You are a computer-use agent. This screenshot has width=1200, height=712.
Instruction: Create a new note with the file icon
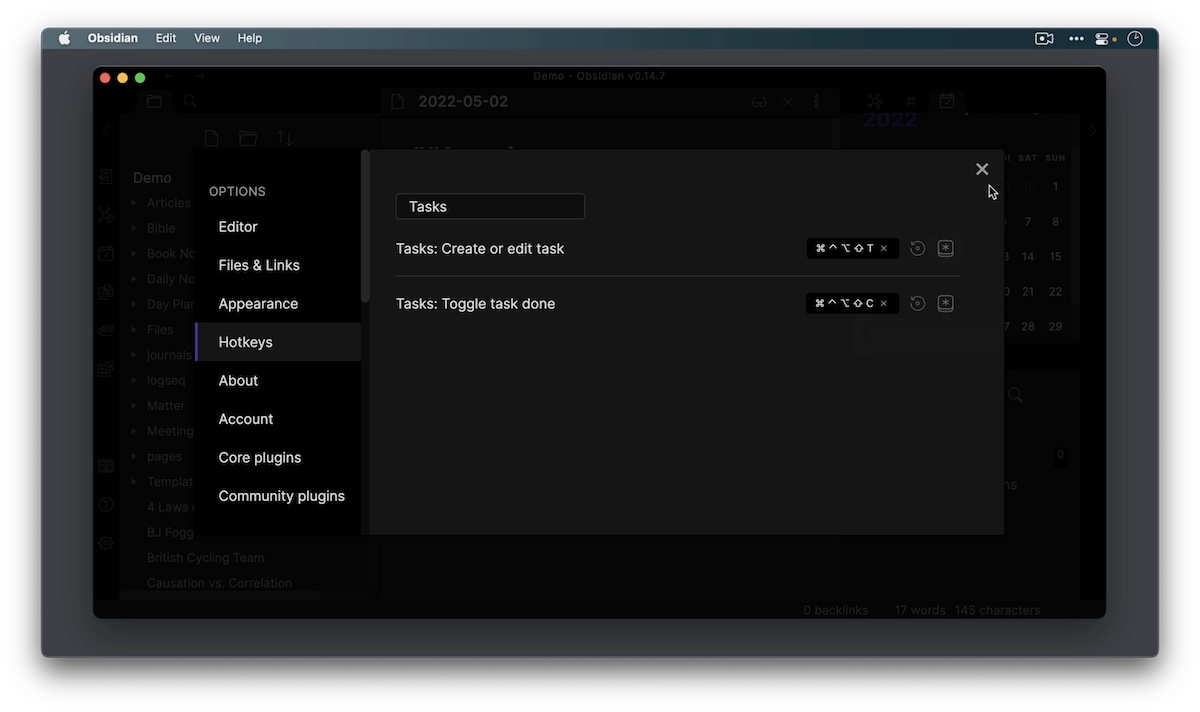[x=211, y=139]
